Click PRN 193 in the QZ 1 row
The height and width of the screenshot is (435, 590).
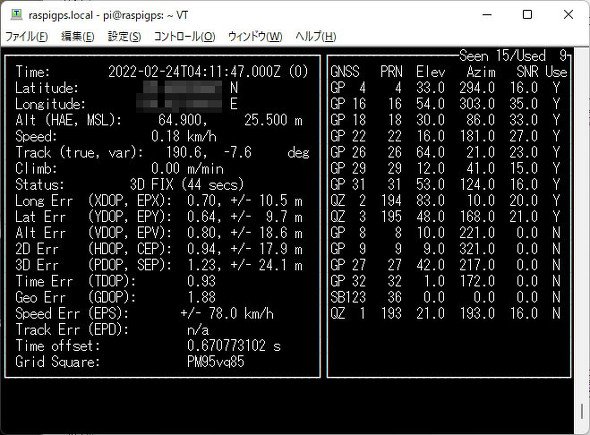click(x=391, y=314)
